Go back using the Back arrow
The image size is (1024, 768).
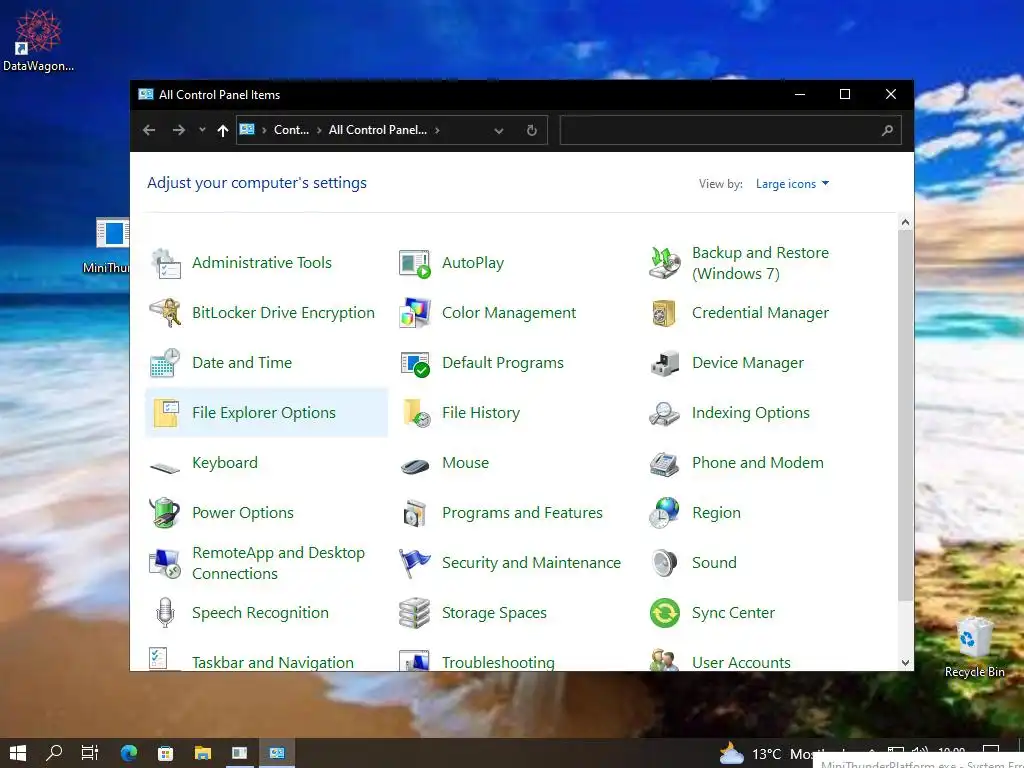point(149,130)
